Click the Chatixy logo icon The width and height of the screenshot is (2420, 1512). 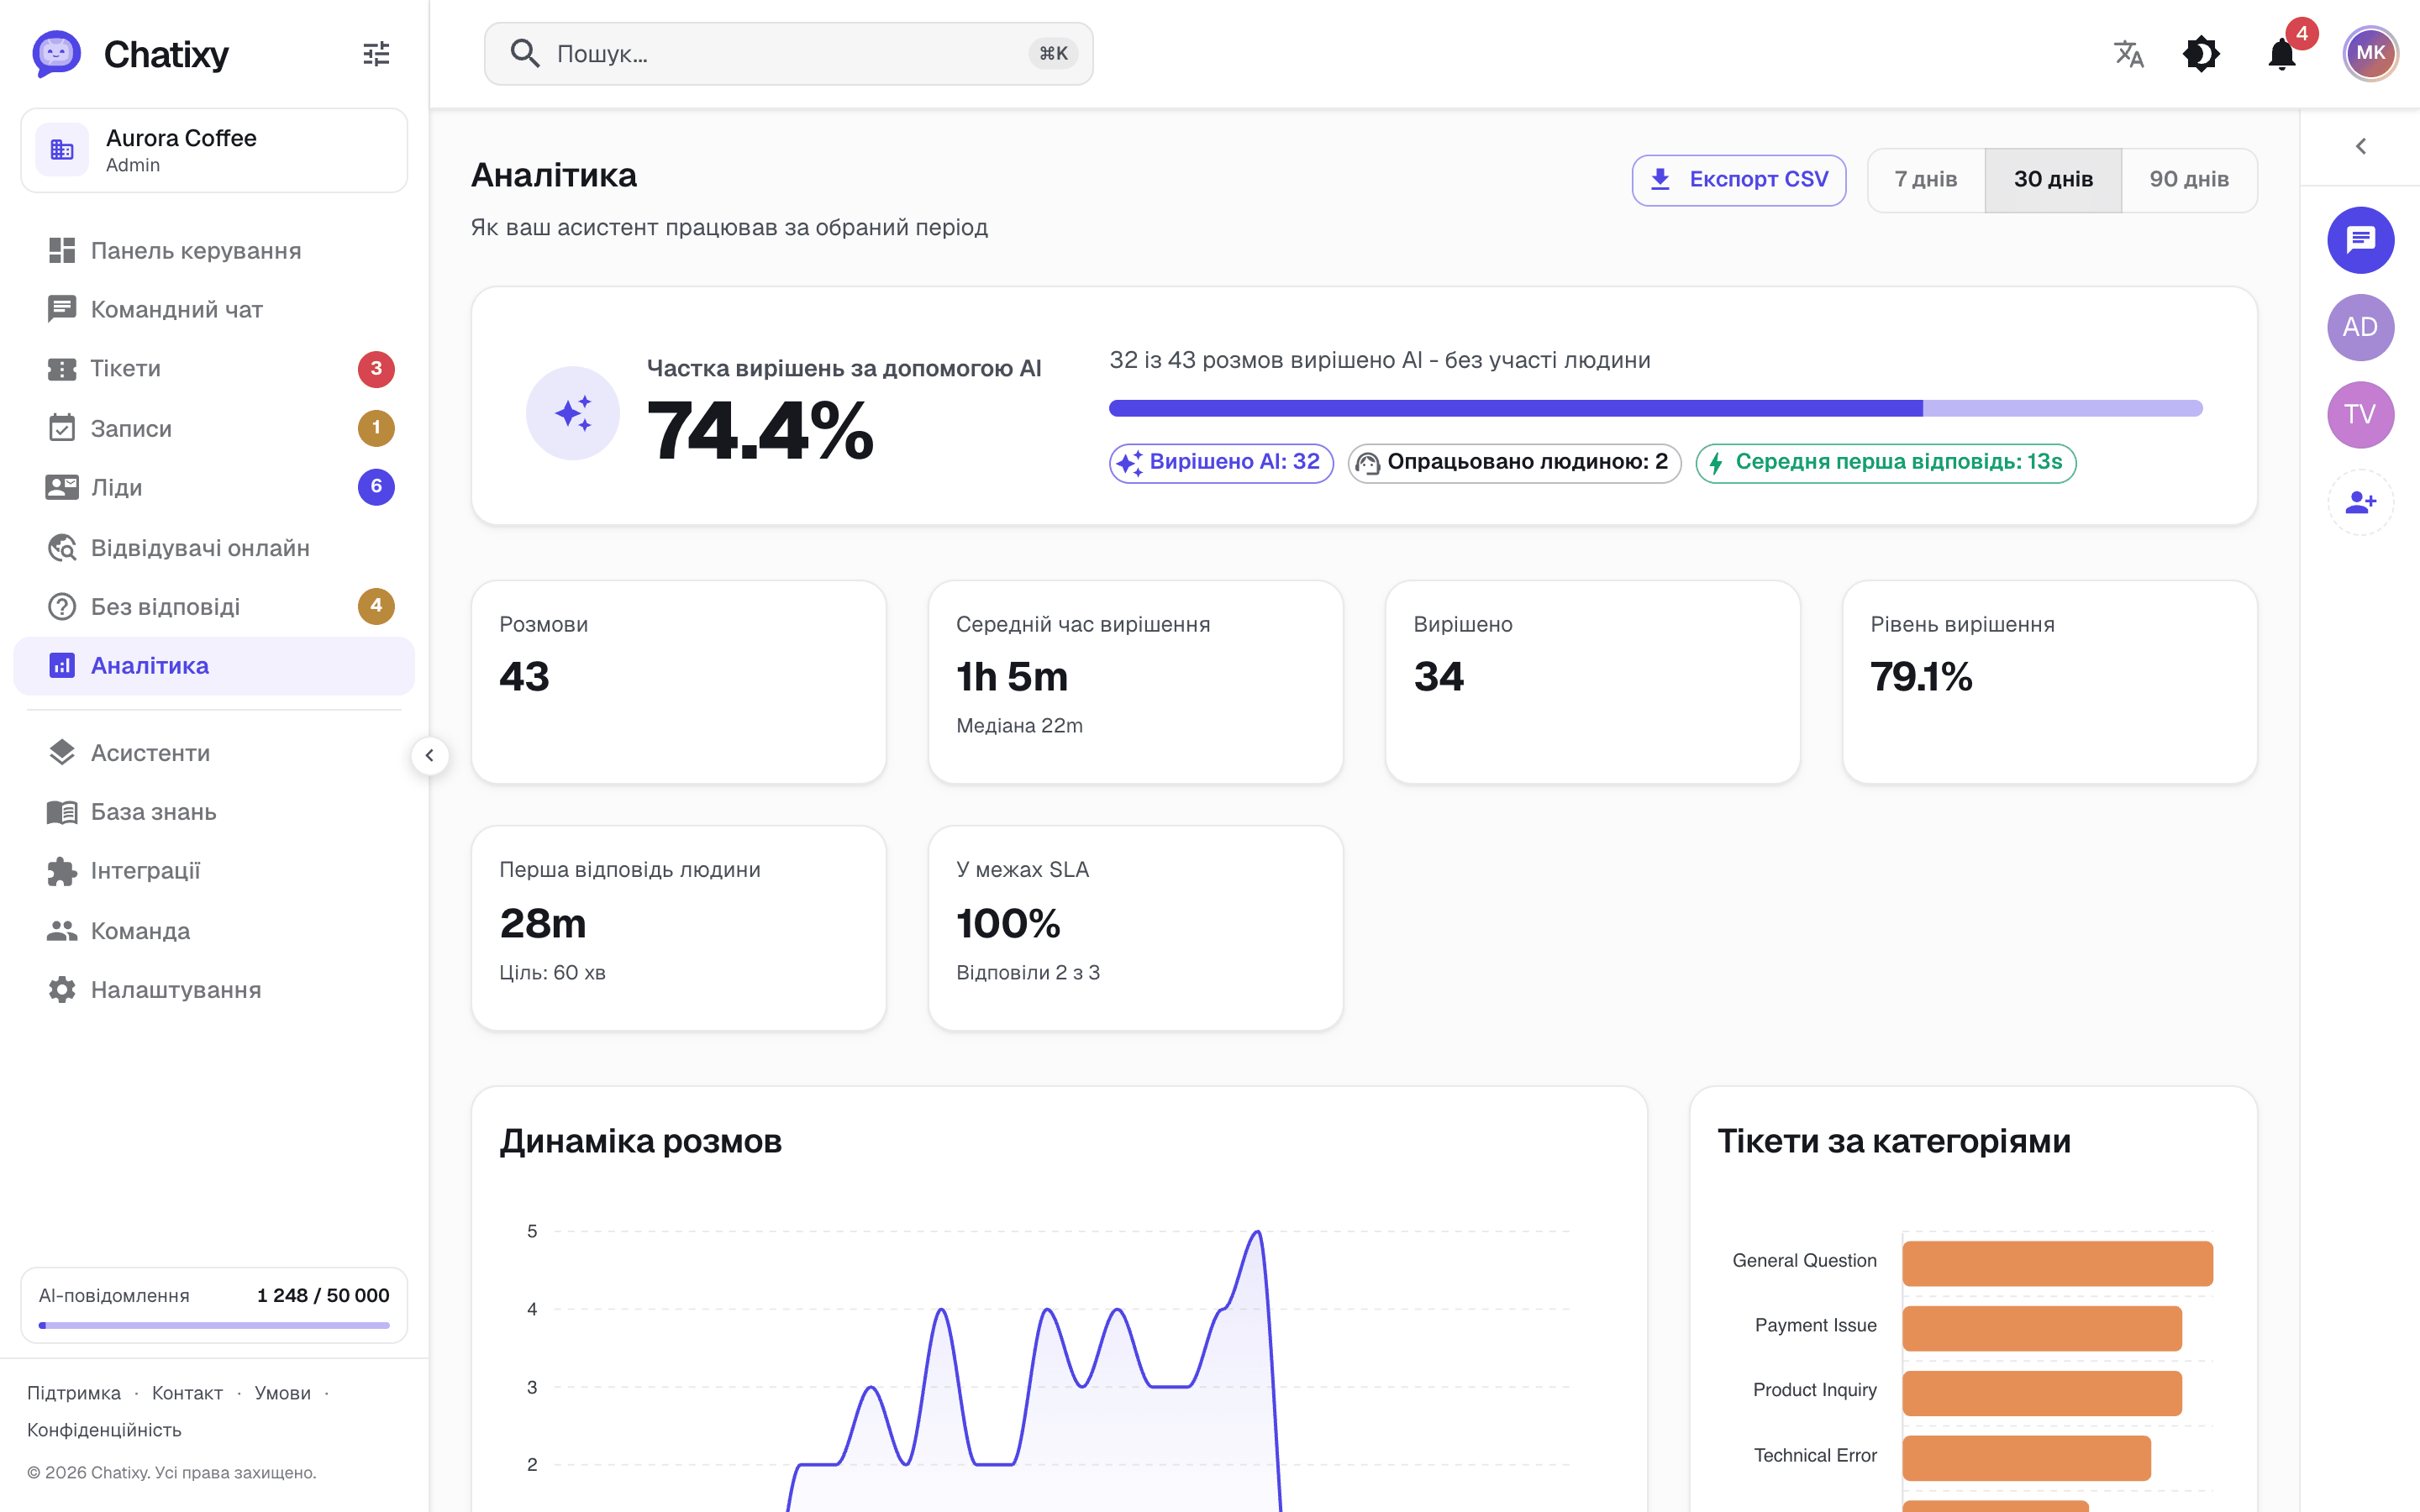point(56,54)
